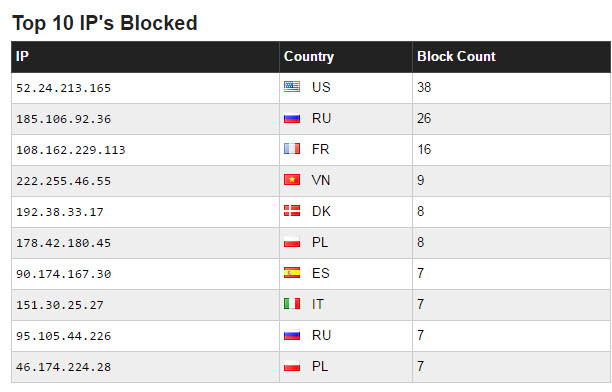
Task: Click the Top 10 IP's Blocked heading
Action: click(x=105, y=23)
